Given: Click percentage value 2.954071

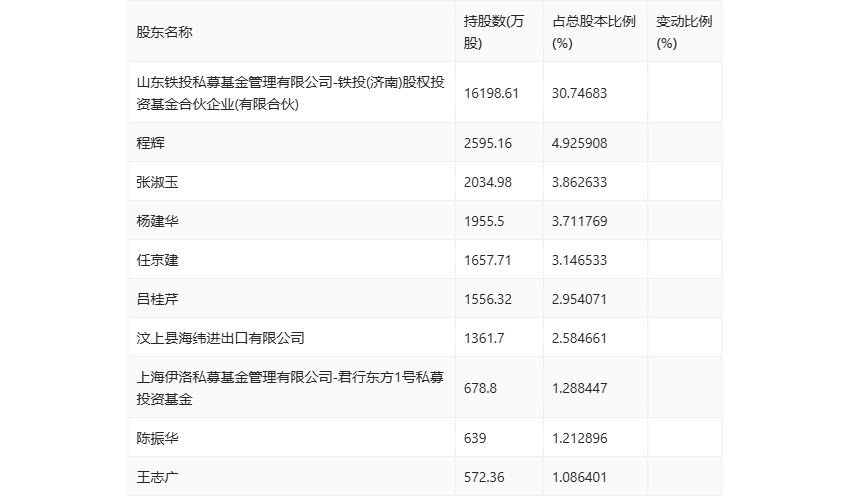Looking at the screenshot, I should point(579,299).
